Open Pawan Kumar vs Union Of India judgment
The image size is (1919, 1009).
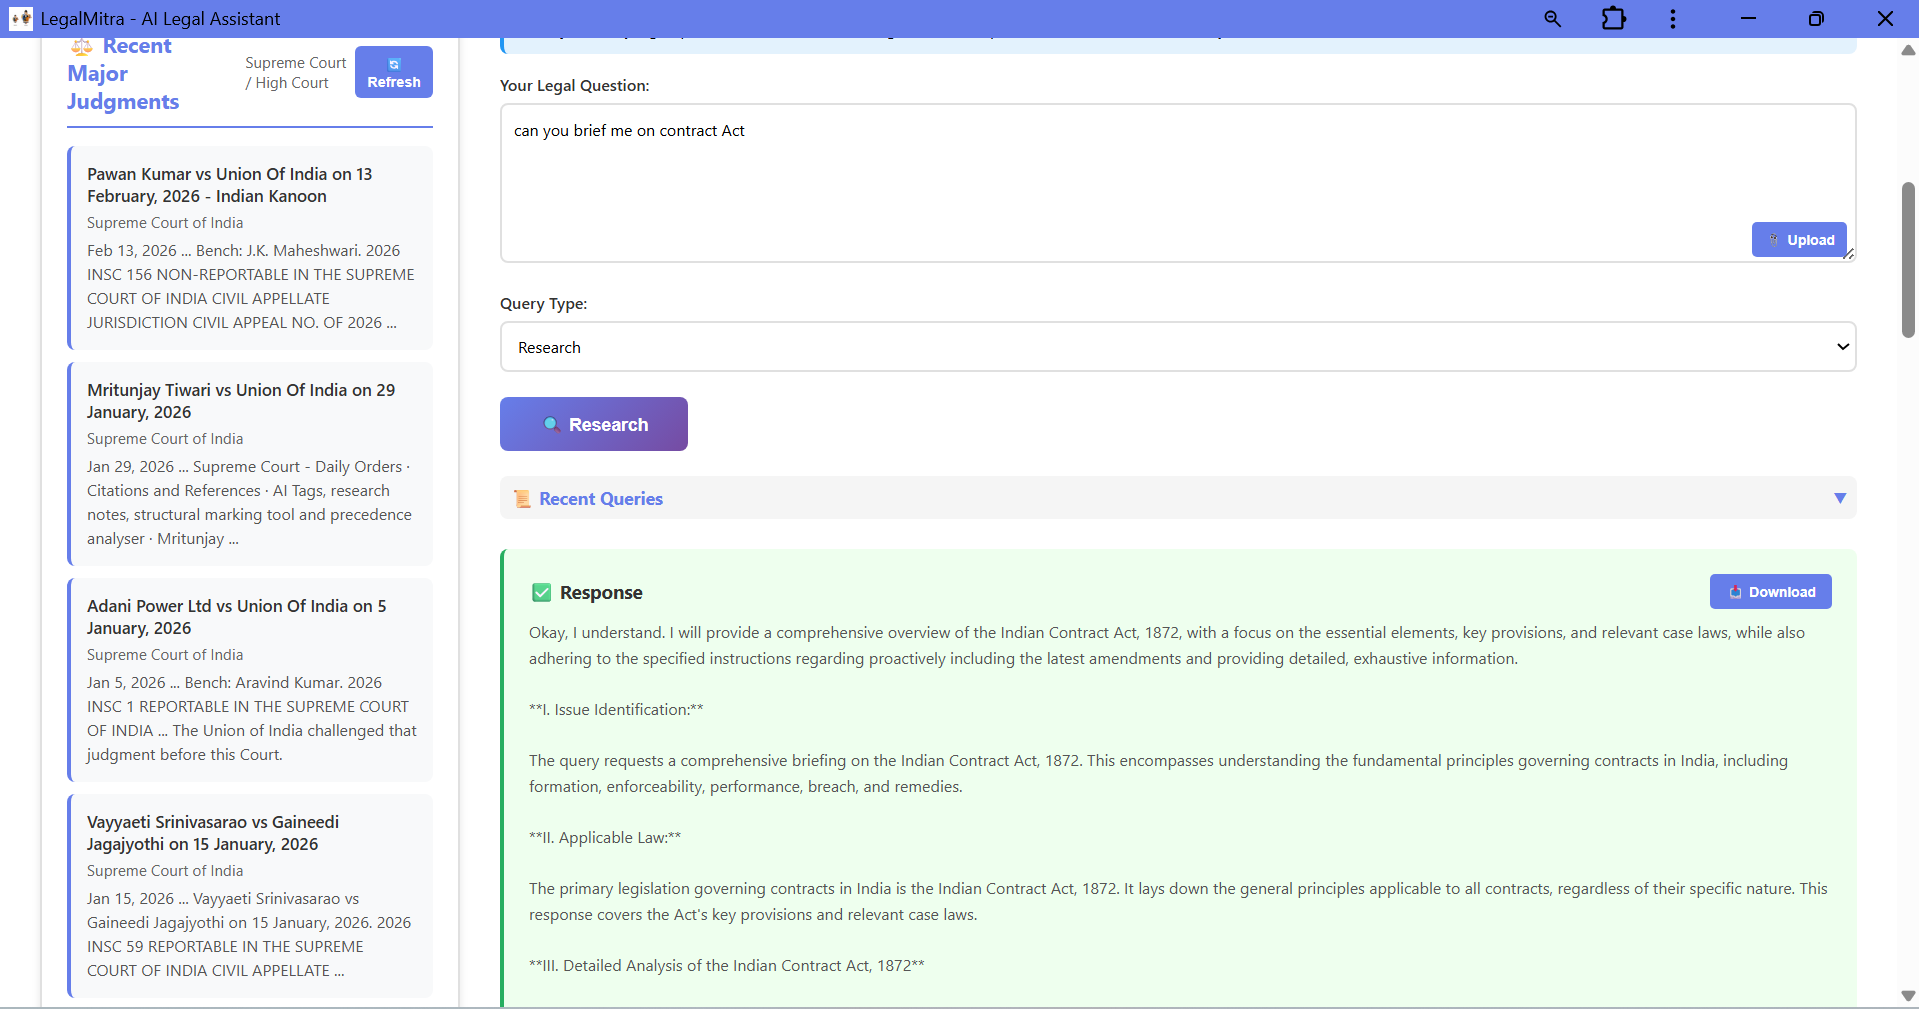(229, 185)
